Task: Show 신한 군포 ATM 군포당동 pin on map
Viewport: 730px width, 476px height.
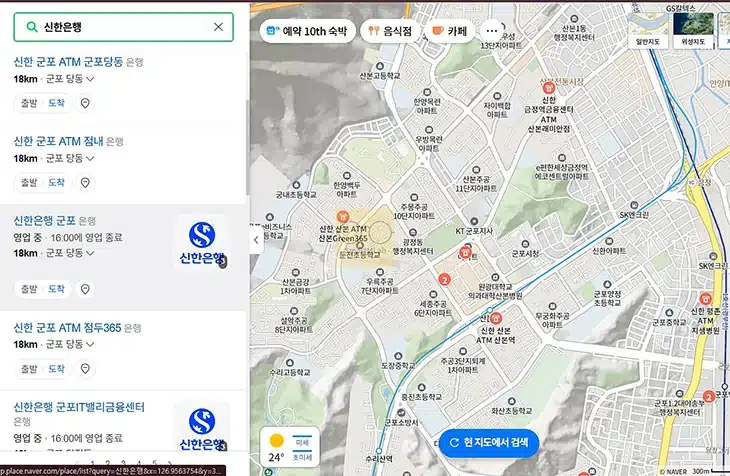Action: point(85,103)
